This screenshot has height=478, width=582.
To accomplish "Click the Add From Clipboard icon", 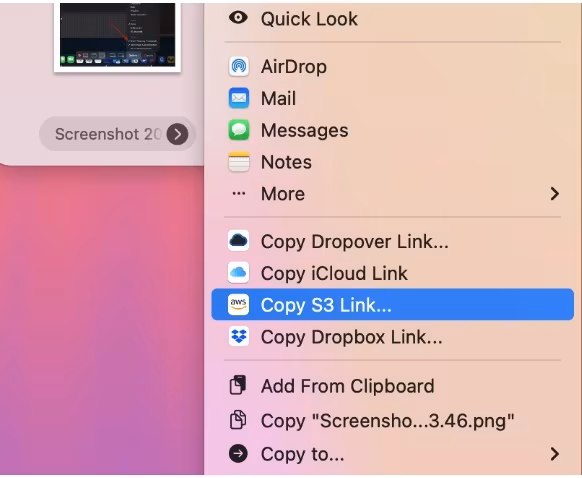I will (x=238, y=385).
